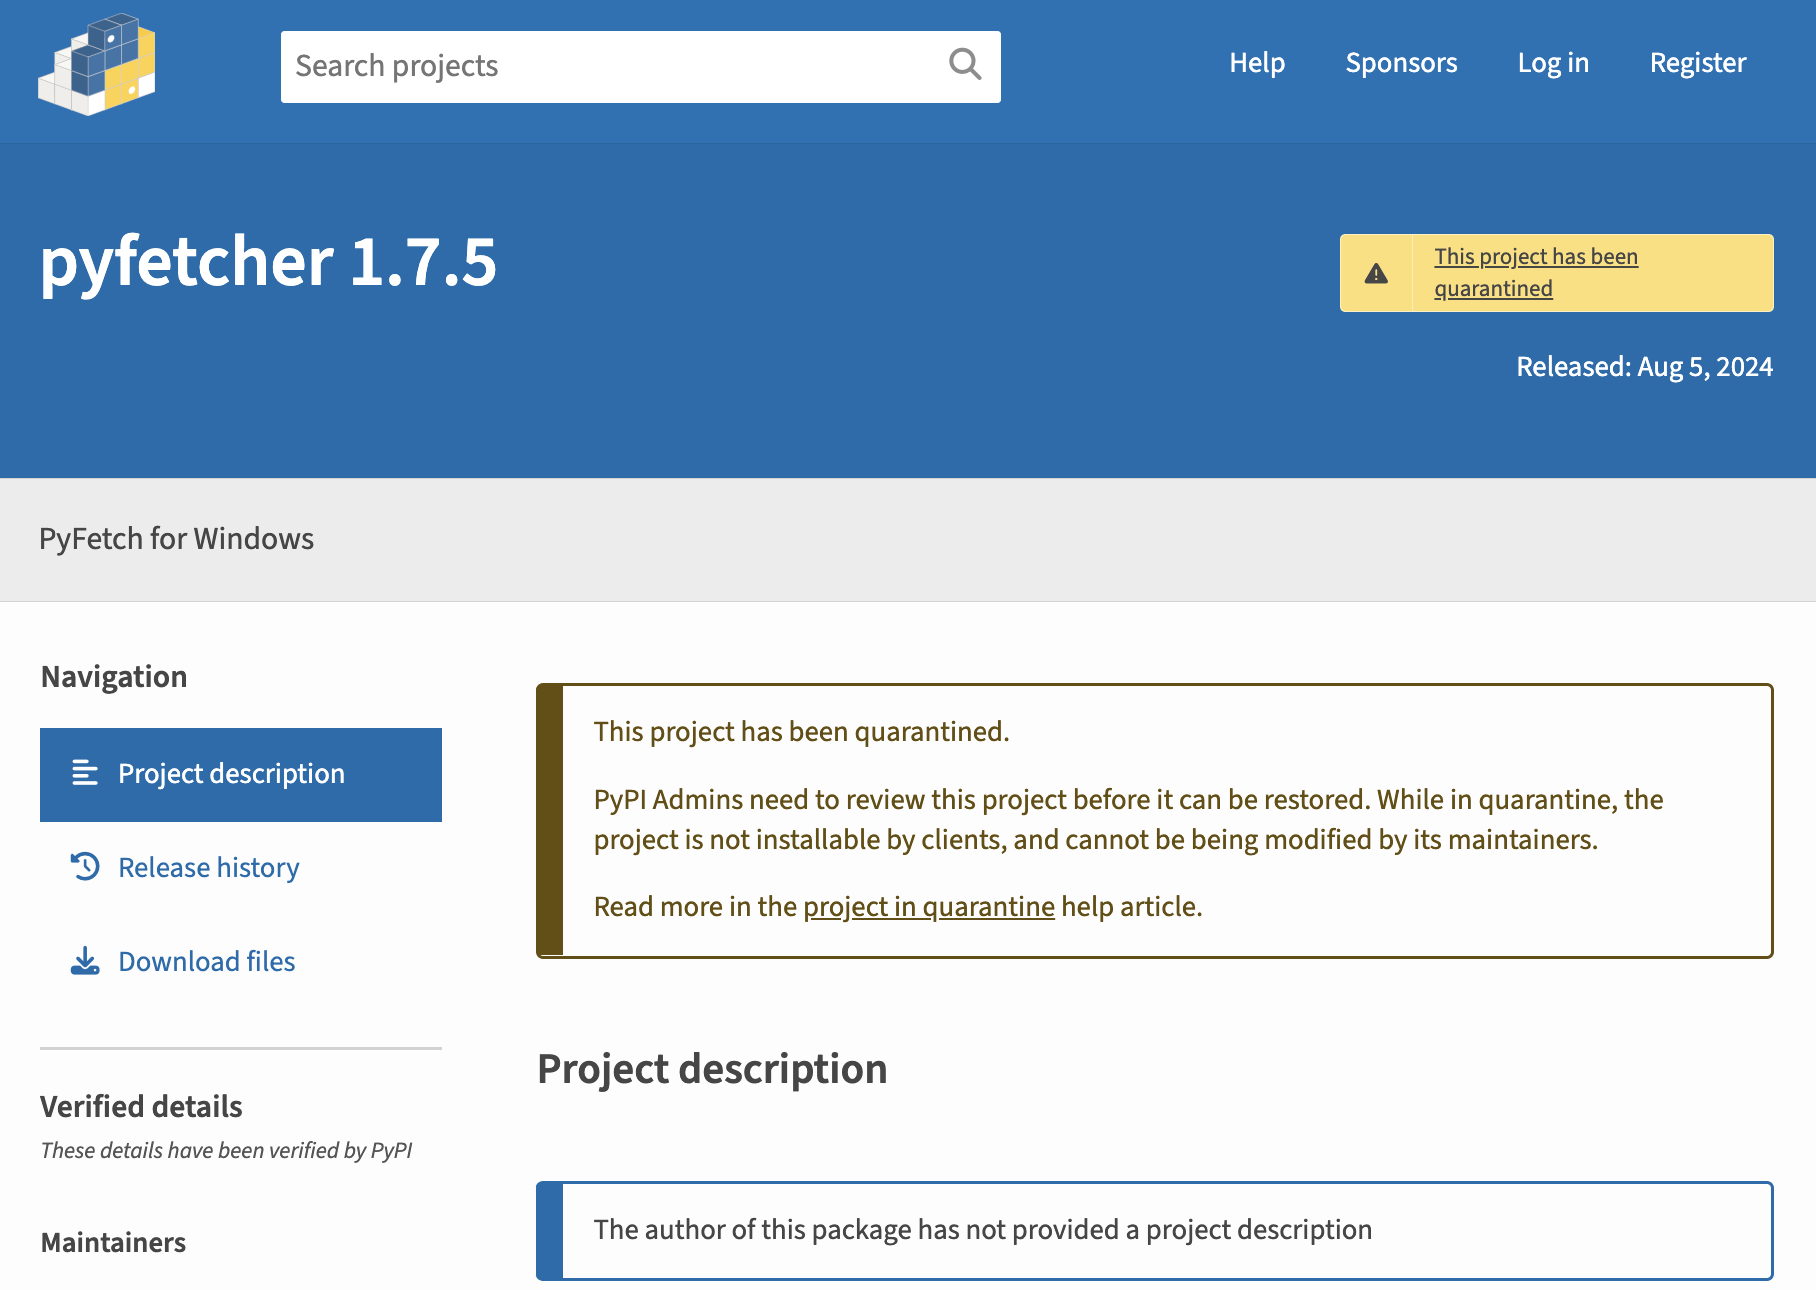The height and width of the screenshot is (1290, 1816).
Task: Click the Log in link
Action: [x=1553, y=63]
